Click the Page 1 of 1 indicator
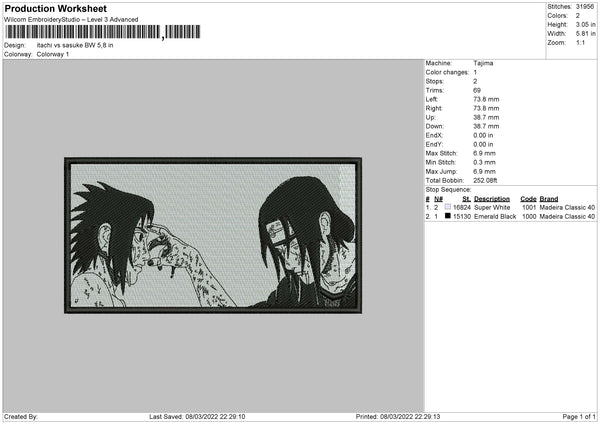This screenshot has height=424, width=600. pyautogui.click(x=579, y=417)
